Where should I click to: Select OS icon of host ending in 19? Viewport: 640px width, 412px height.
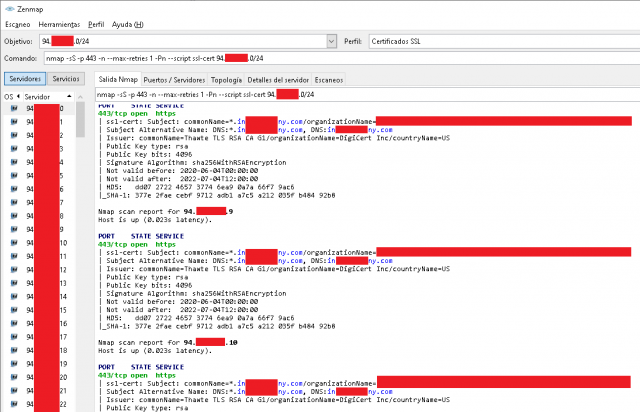[x=14, y=364]
